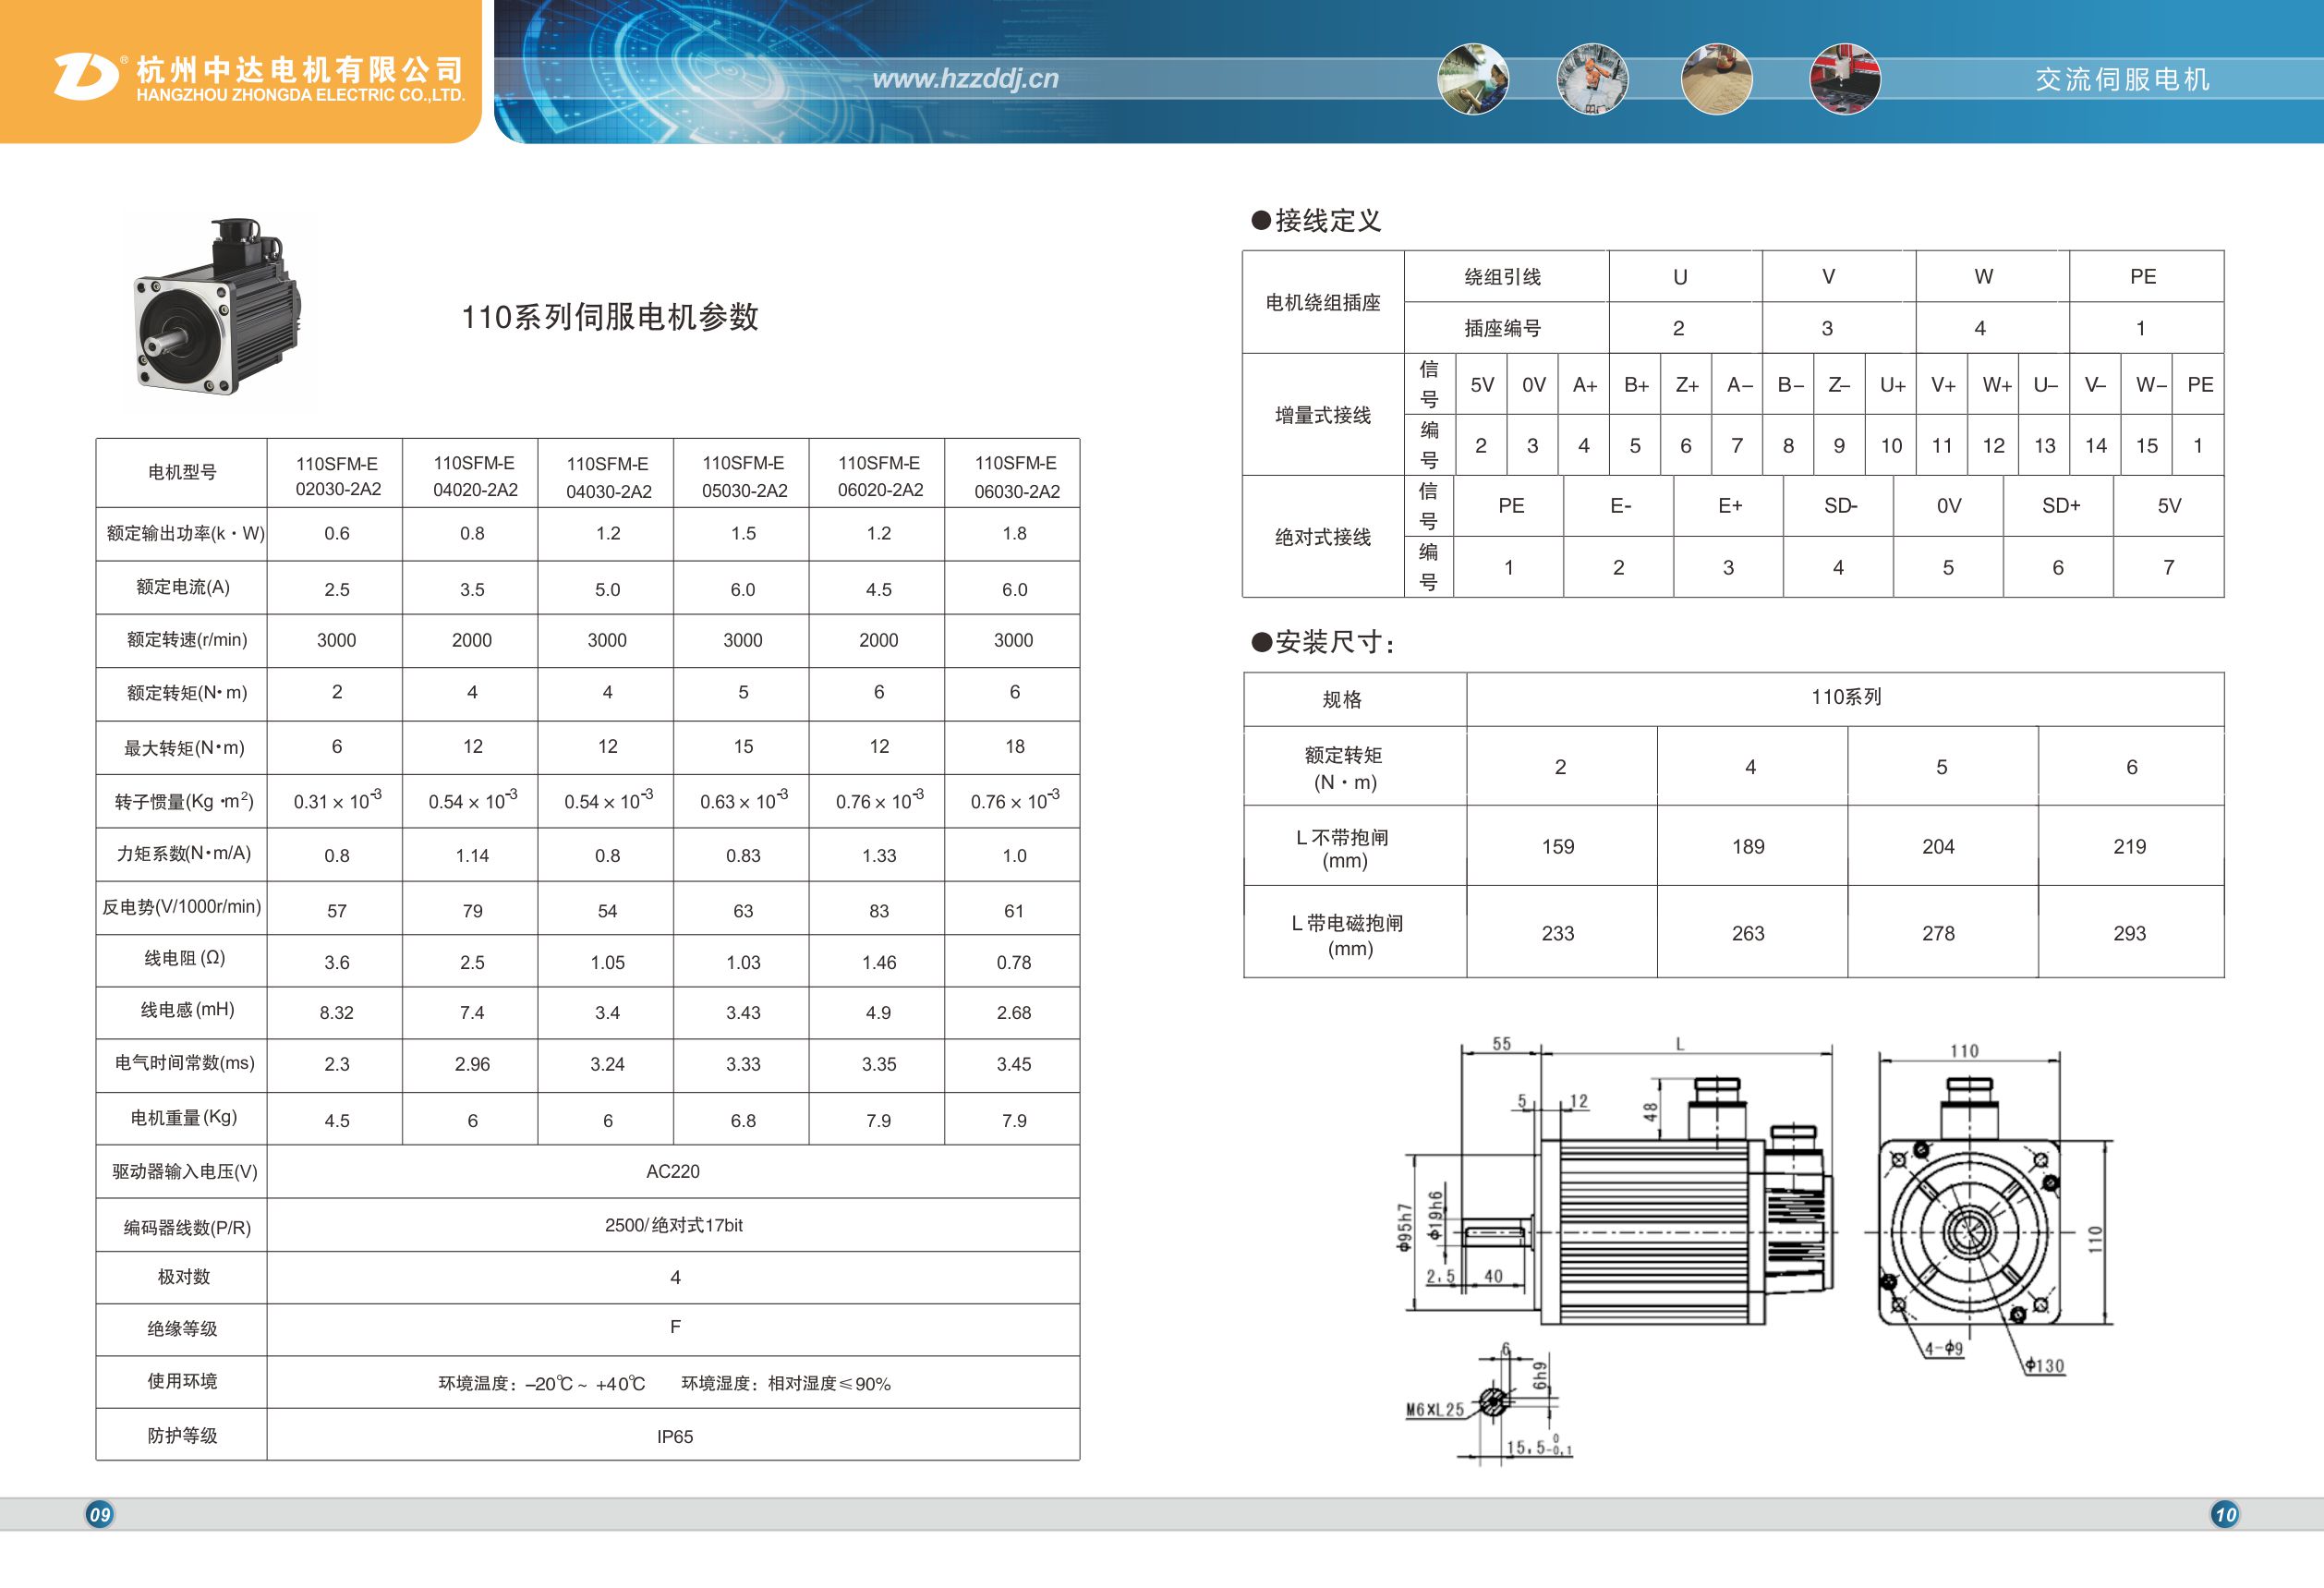
Task: Select rated current value 4.5
Action: [x=879, y=590]
